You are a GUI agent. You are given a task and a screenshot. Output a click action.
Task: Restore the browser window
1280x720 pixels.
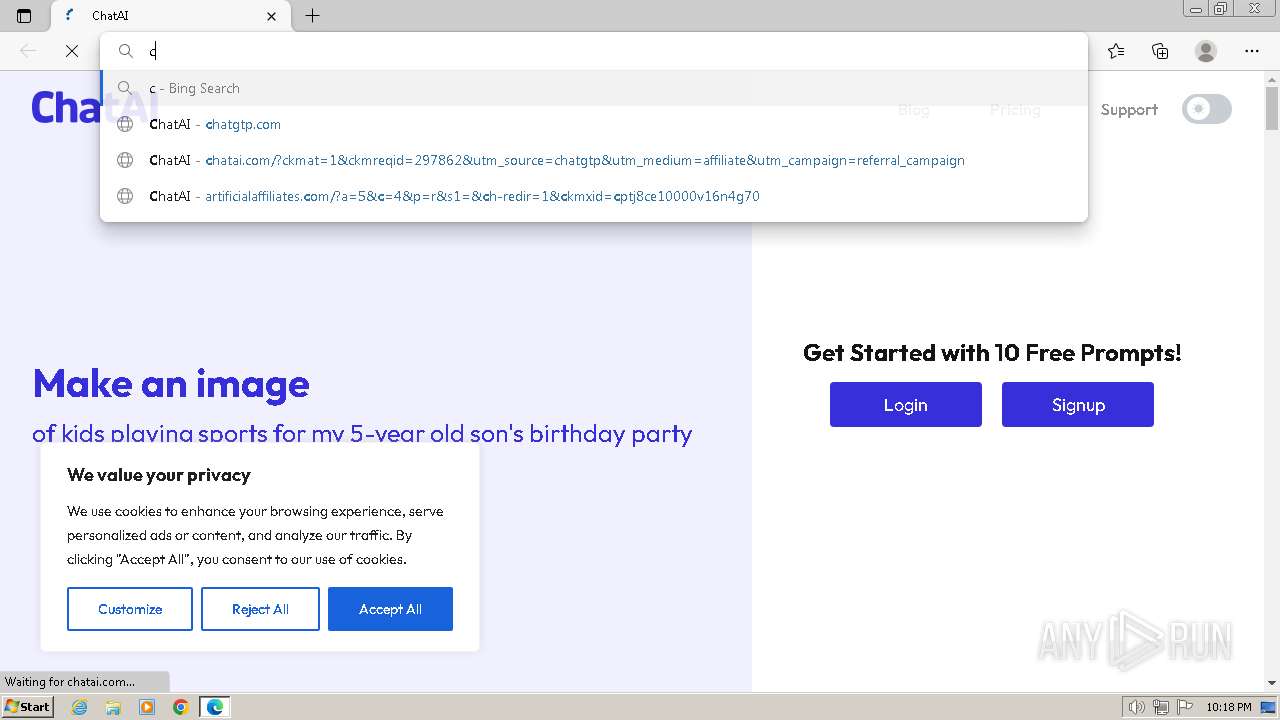click(x=1221, y=8)
